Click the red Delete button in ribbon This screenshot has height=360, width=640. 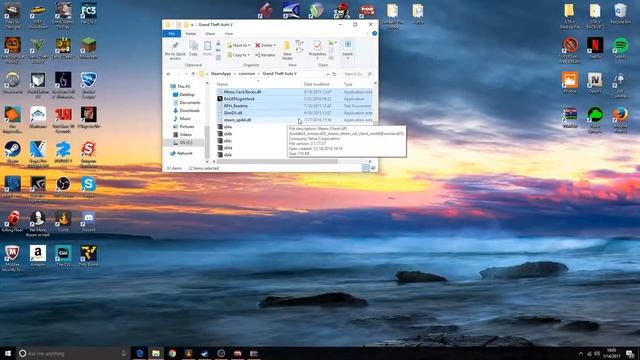265,45
